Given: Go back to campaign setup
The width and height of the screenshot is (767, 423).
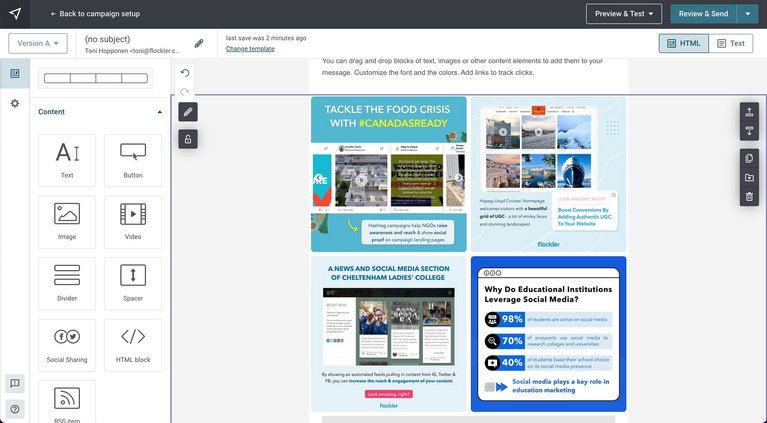Looking at the screenshot, I should (x=95, y=14).
